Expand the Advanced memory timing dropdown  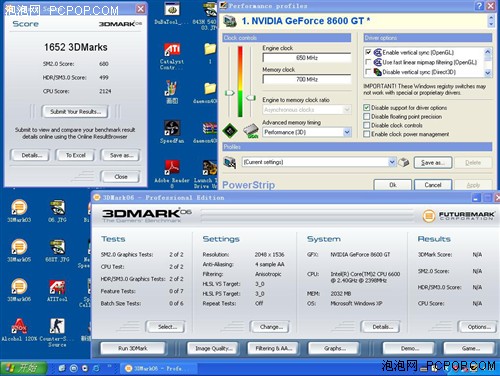coord(347,132)
